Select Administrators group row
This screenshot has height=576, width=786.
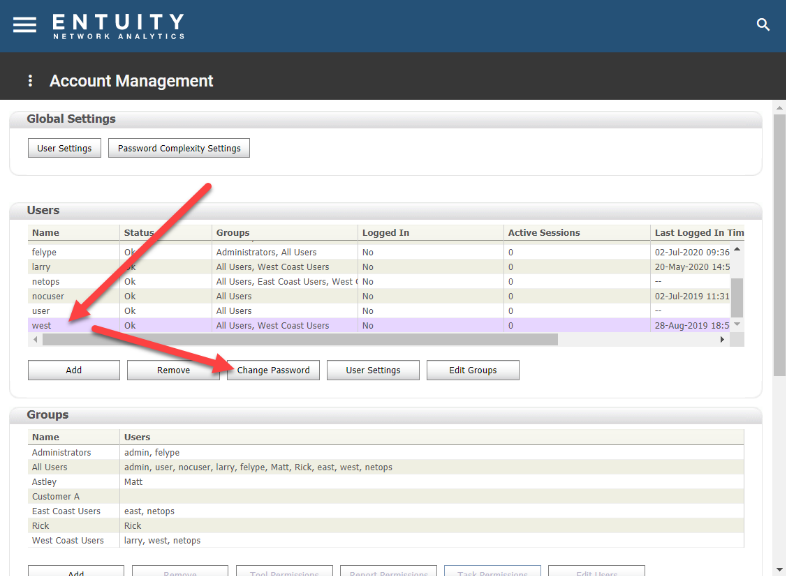tap(386, 453)
